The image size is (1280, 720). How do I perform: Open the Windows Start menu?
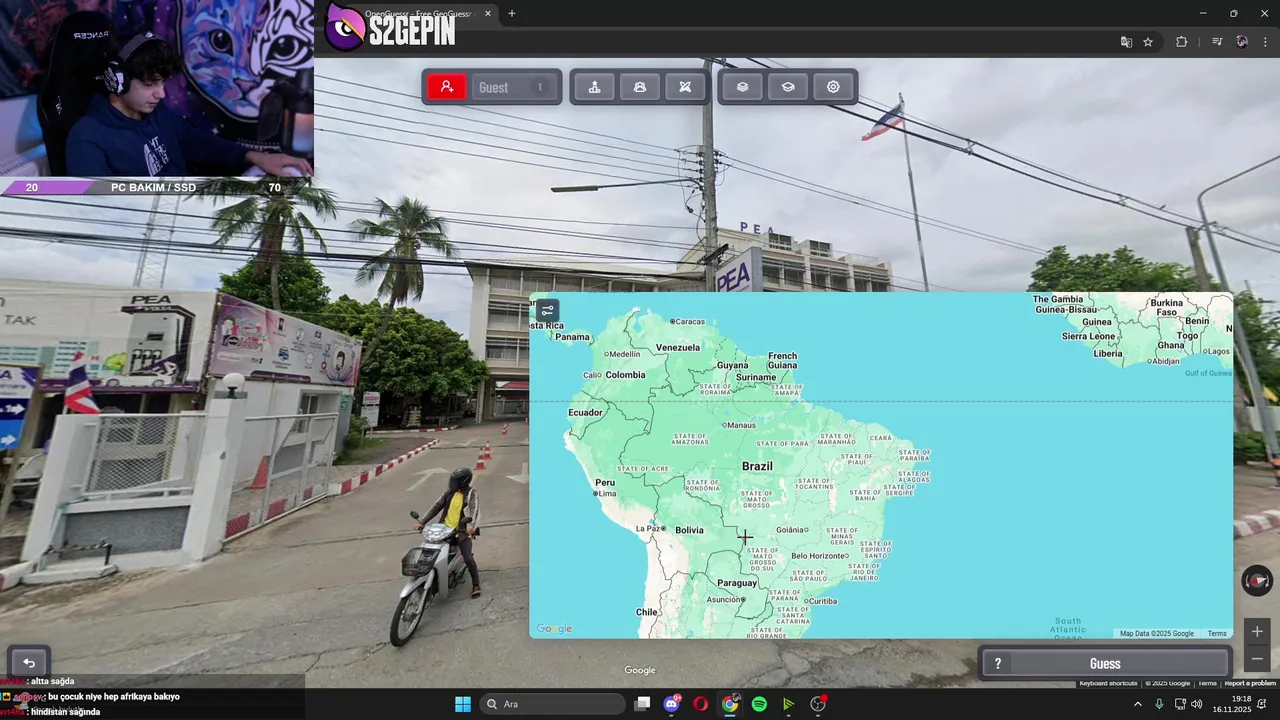pyautogui.click(x=463, y=704)
